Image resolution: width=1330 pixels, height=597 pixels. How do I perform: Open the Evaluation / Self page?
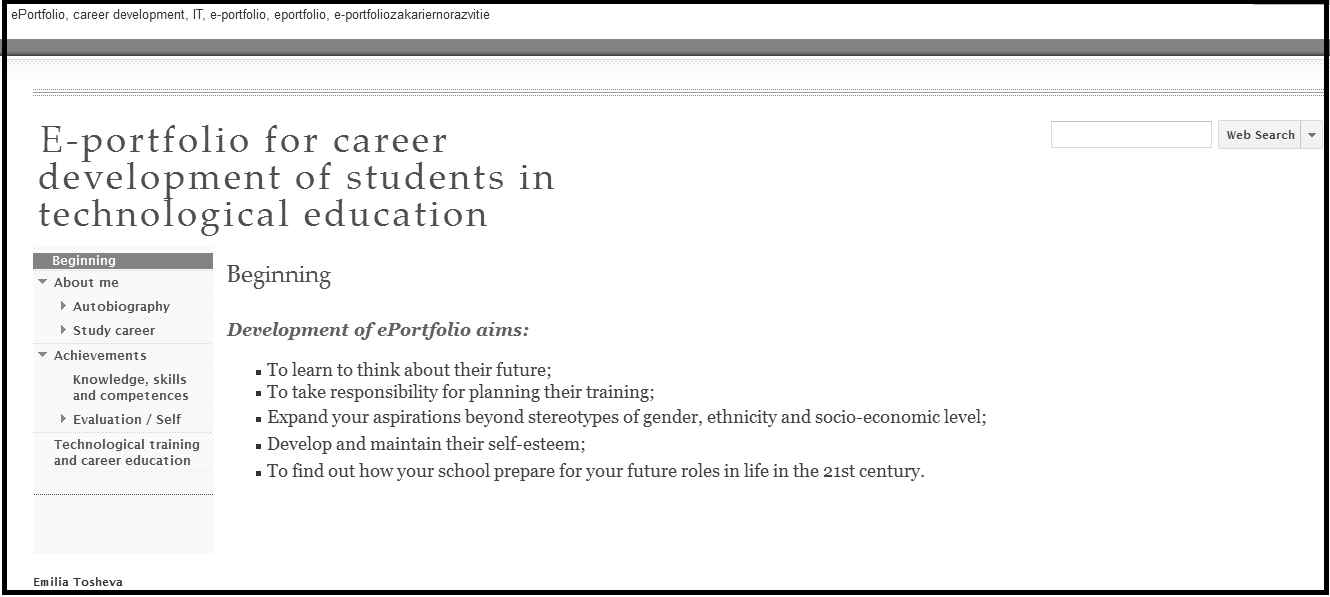coord(127,419)
